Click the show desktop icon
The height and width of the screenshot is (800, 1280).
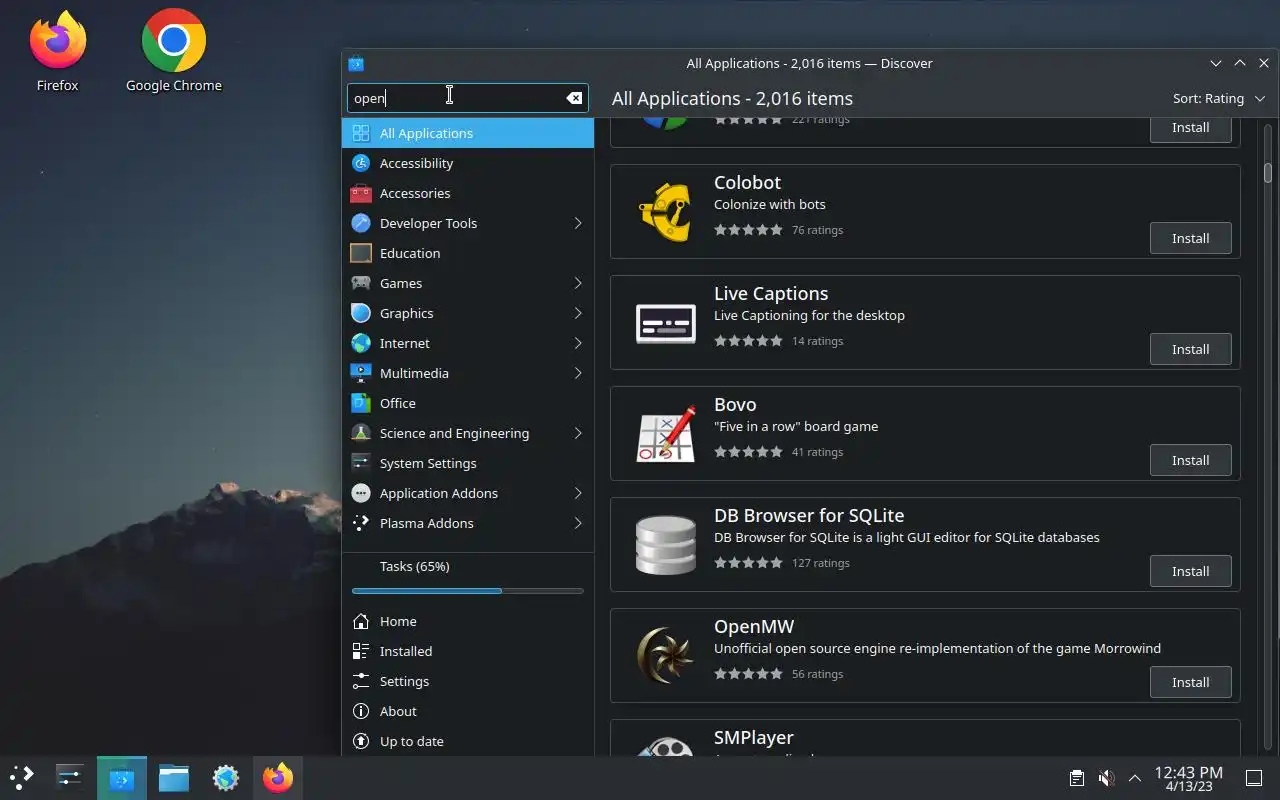(x=1254, y=778)
